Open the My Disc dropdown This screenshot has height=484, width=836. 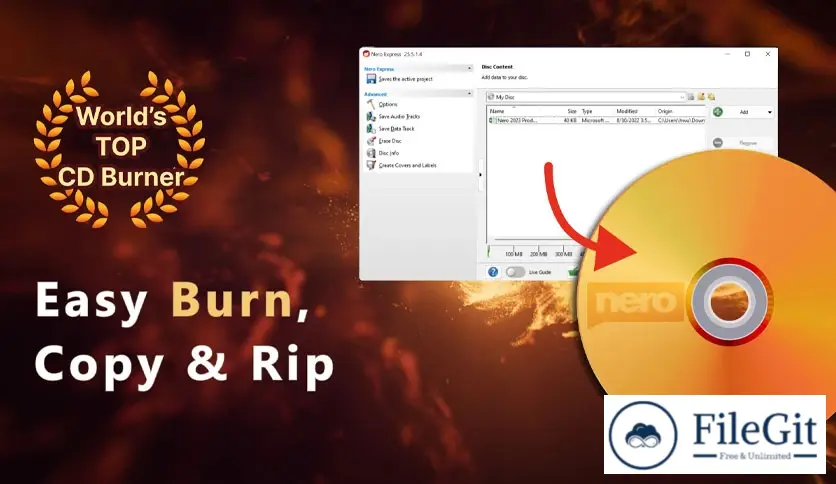point(682,97)
